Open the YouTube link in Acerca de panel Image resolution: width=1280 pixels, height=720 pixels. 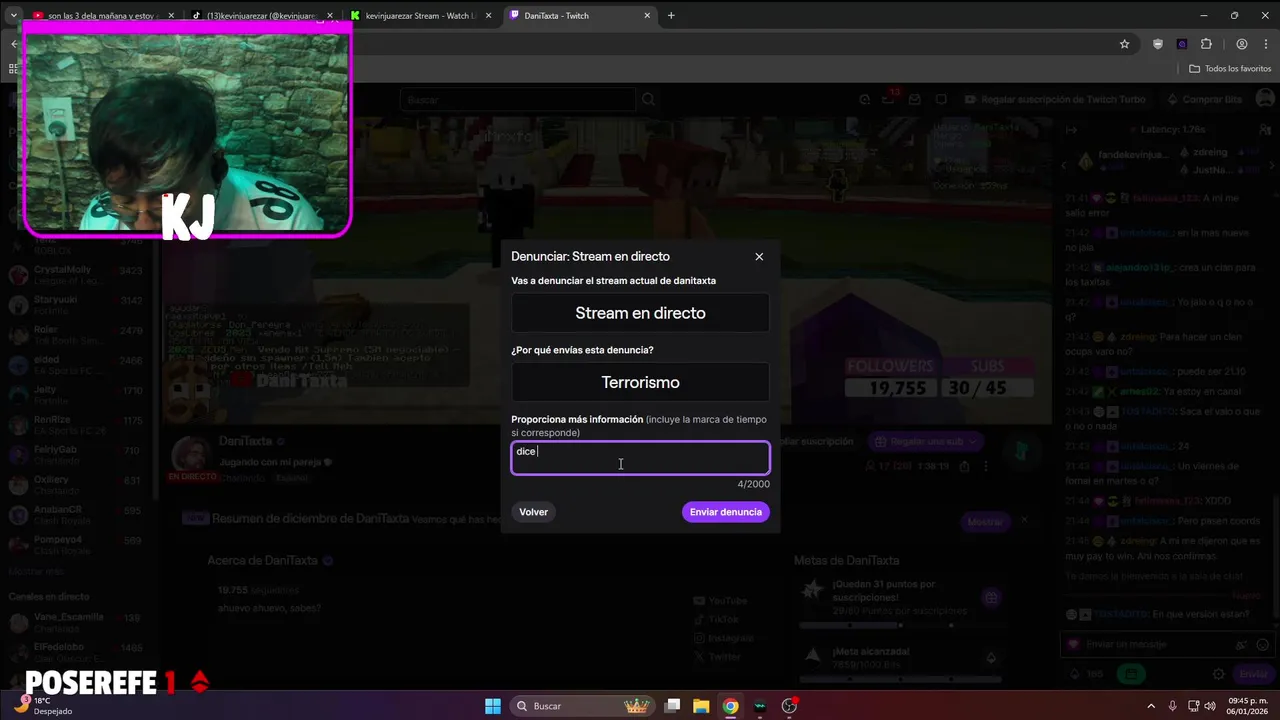(720, 601)
